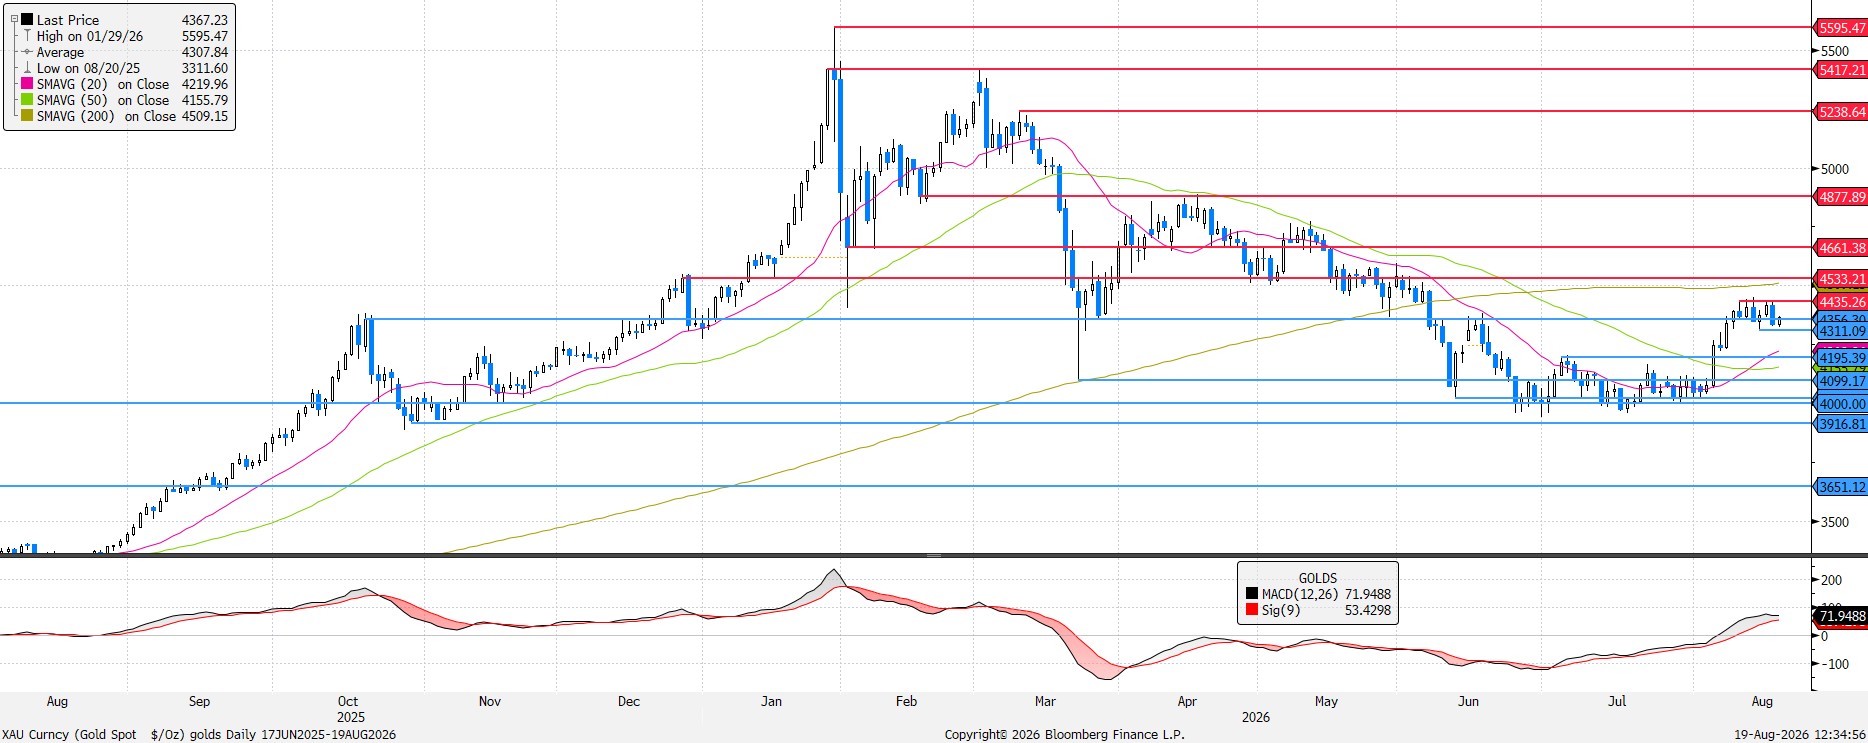
Task: Collapse the Last Price legend tree
Action: (x=14, y=19)
